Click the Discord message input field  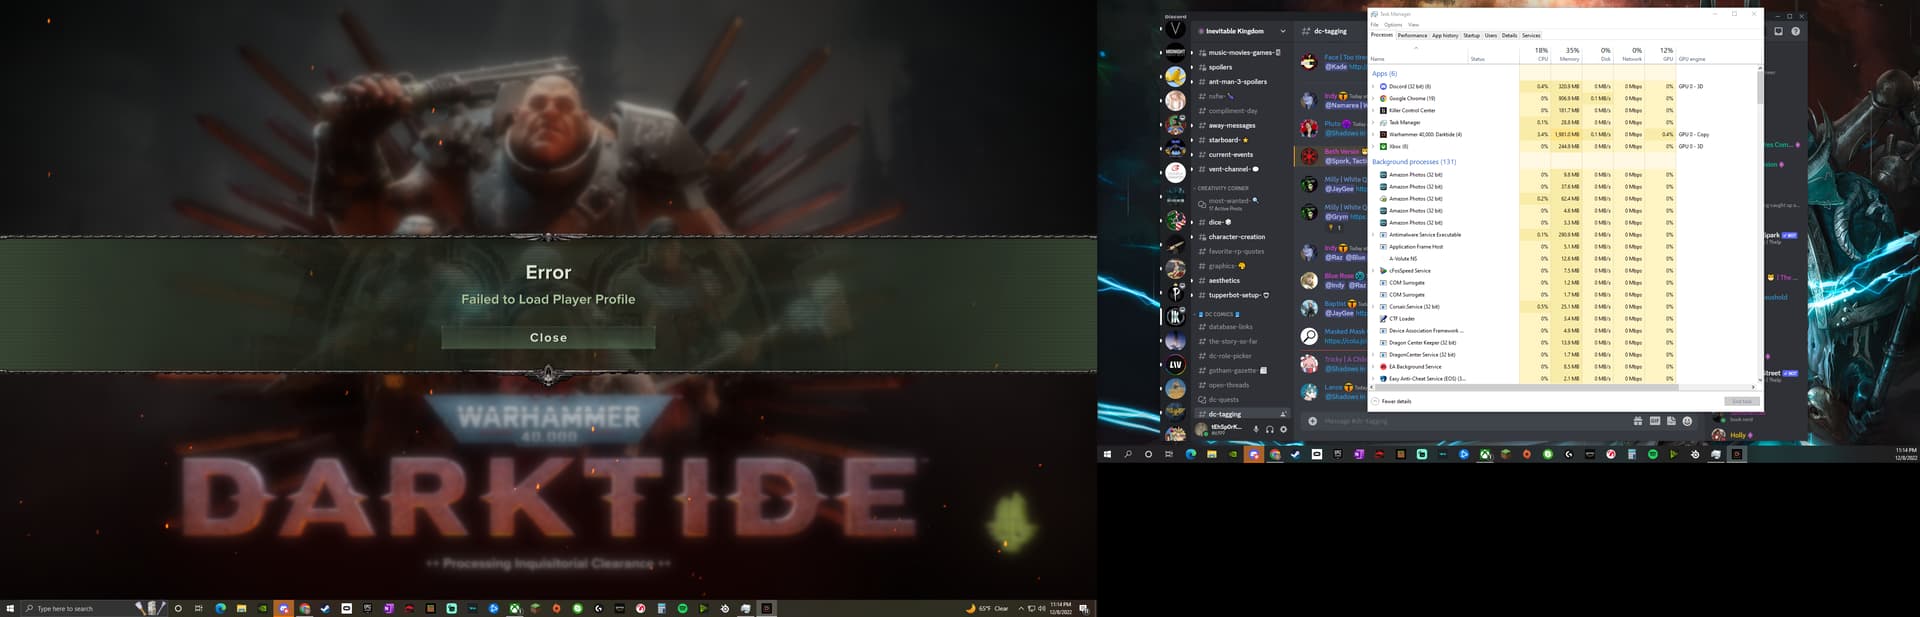click(1470, 421)
